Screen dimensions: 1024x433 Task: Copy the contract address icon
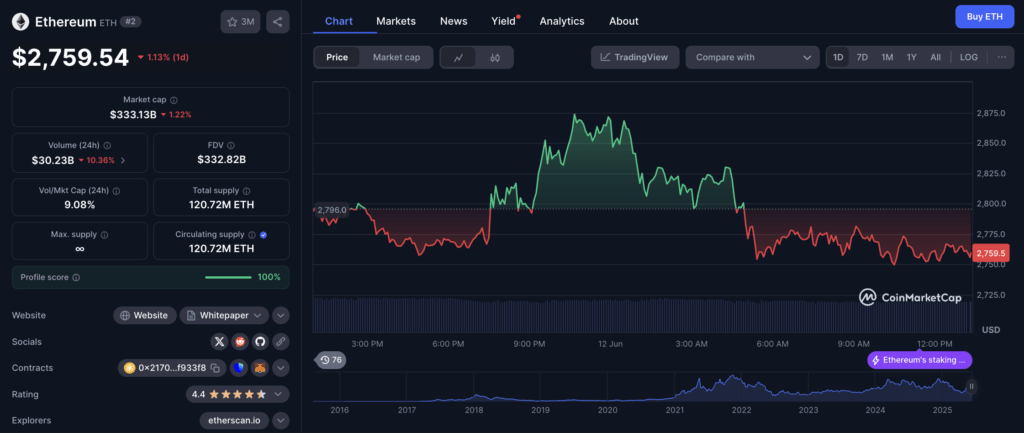[x=215, y=368]
